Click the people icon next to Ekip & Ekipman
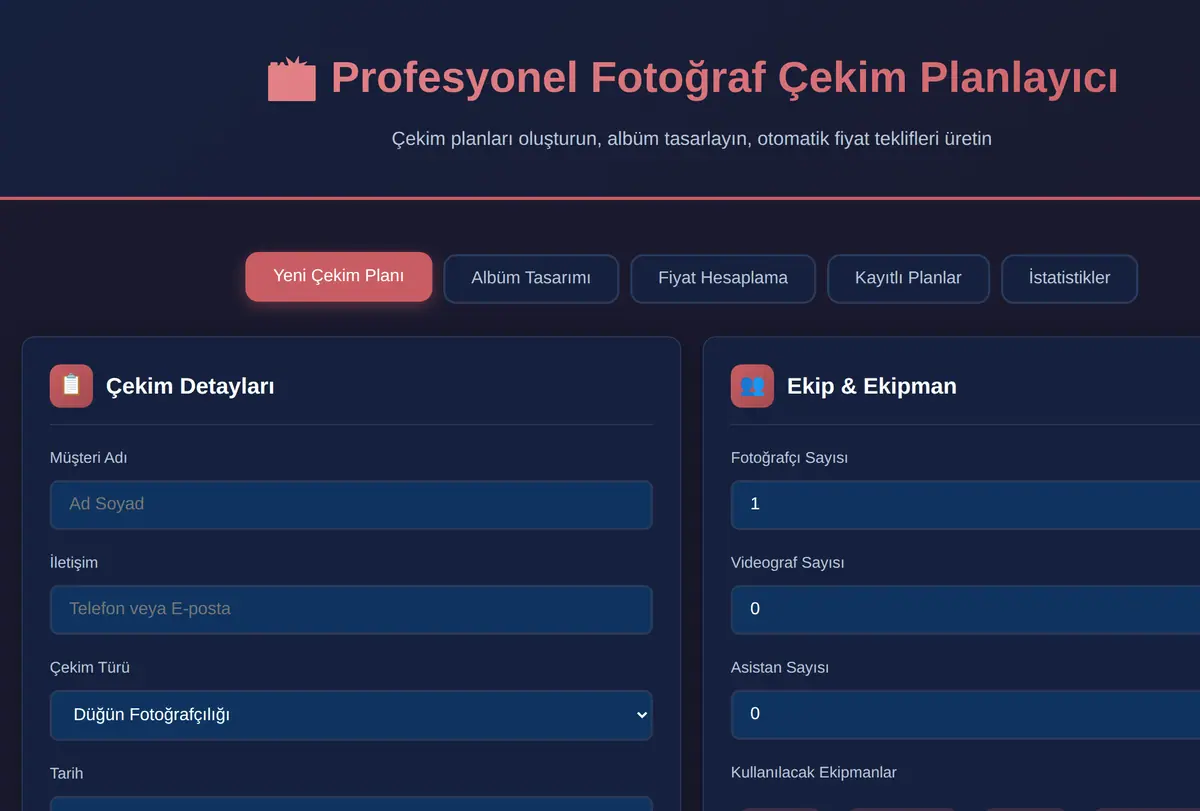This screenshot has height=811, width=1200. tap(752, 386)
